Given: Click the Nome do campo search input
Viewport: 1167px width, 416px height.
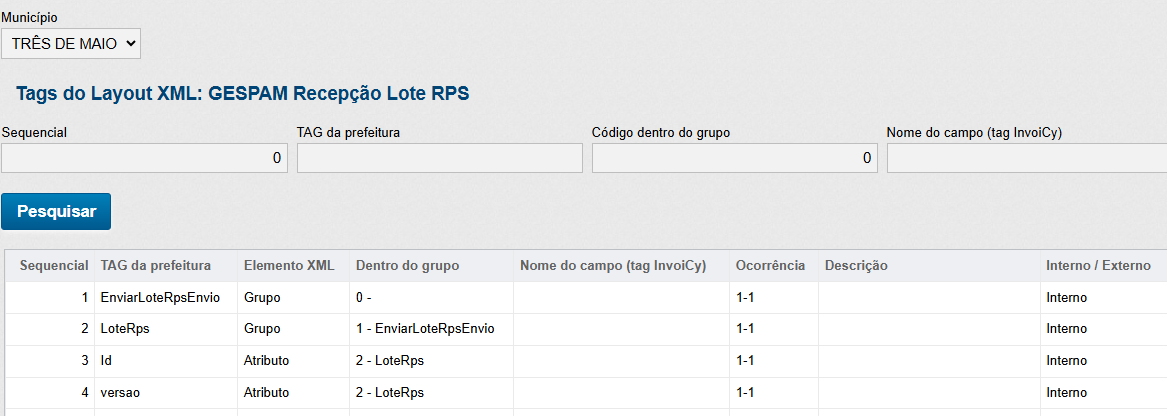Looking at the screenshot, I should click(x=1026, y=158).
